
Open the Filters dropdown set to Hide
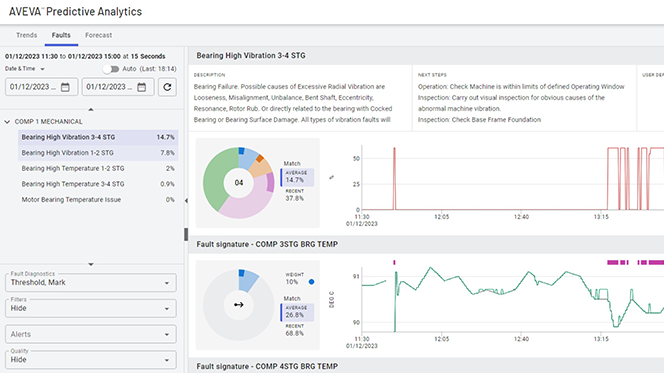91,308
